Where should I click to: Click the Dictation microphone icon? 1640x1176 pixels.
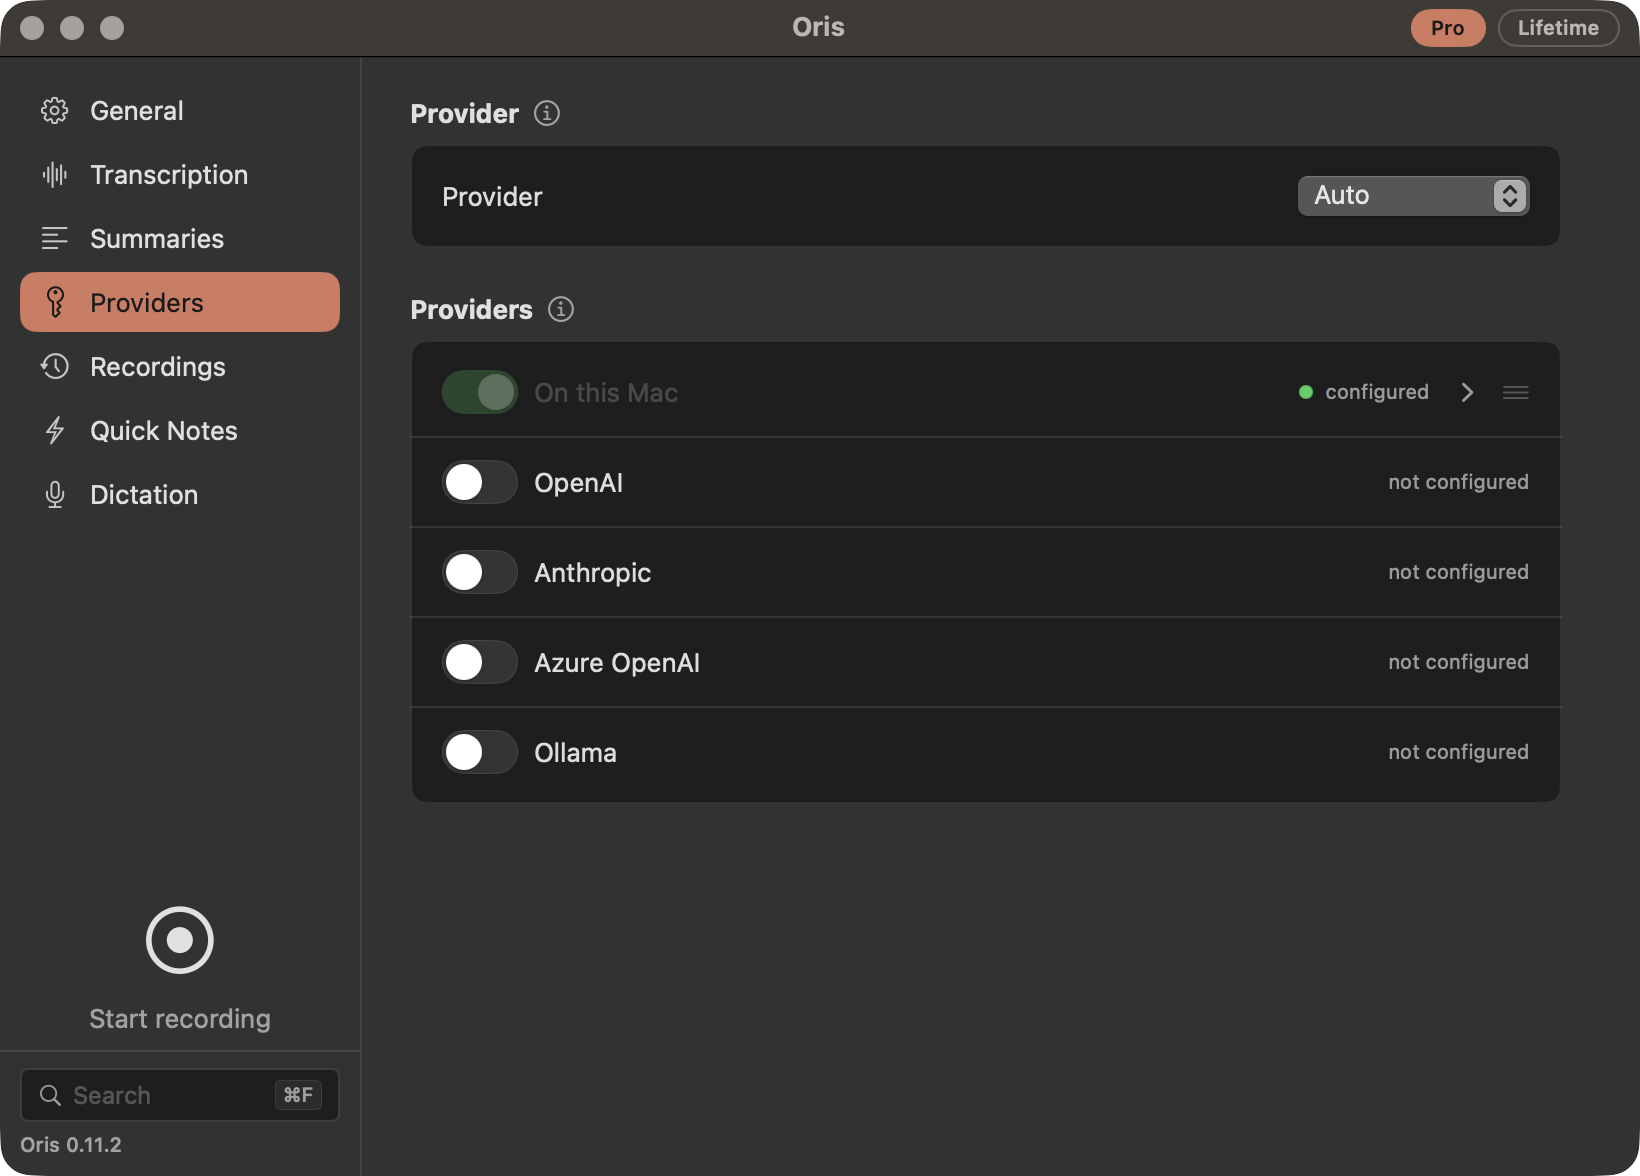click(x=55, y=495)
